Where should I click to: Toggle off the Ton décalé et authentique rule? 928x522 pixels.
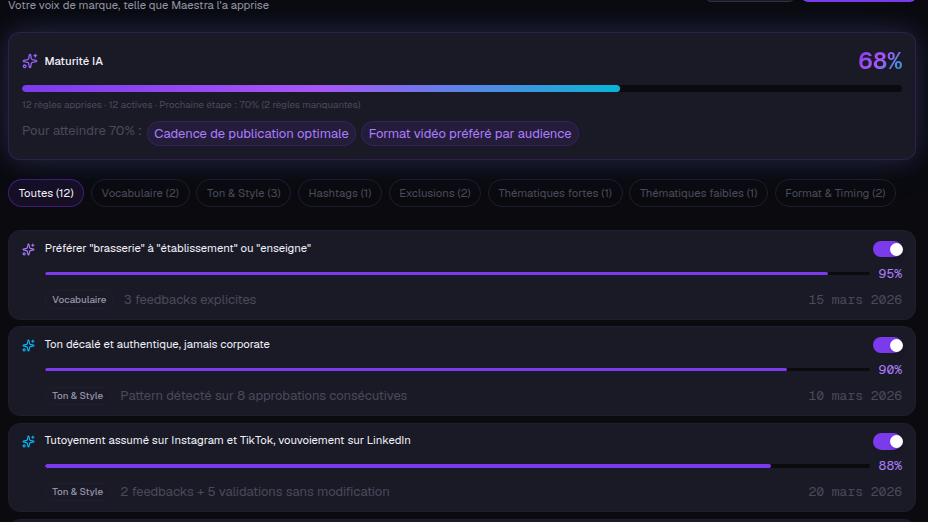click(x=888, y=345)
